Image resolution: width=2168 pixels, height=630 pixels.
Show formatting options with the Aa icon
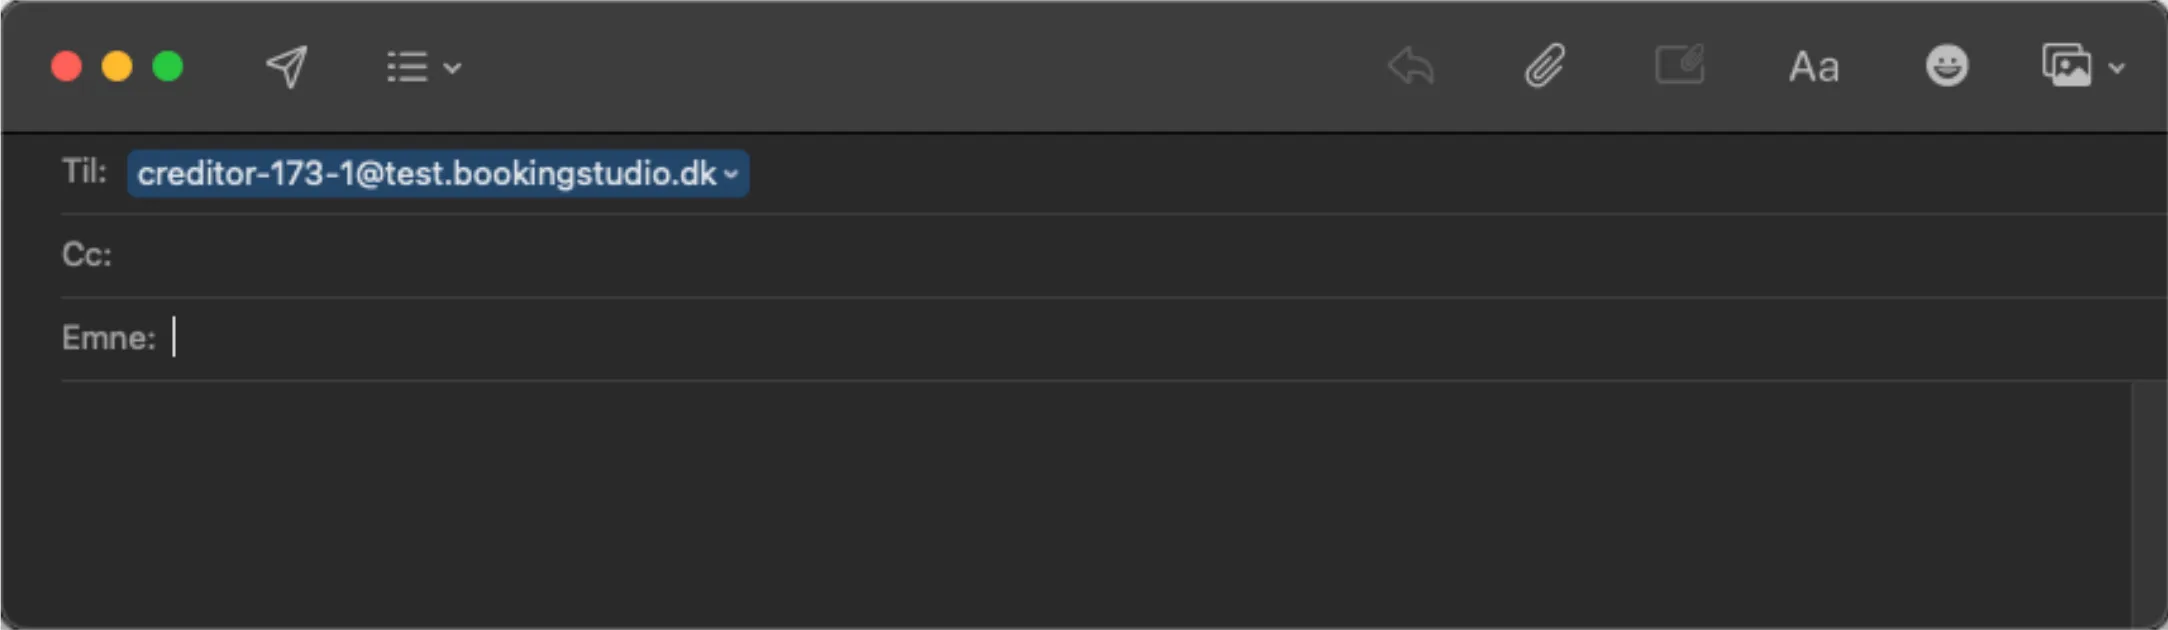tap(1814, 67)
